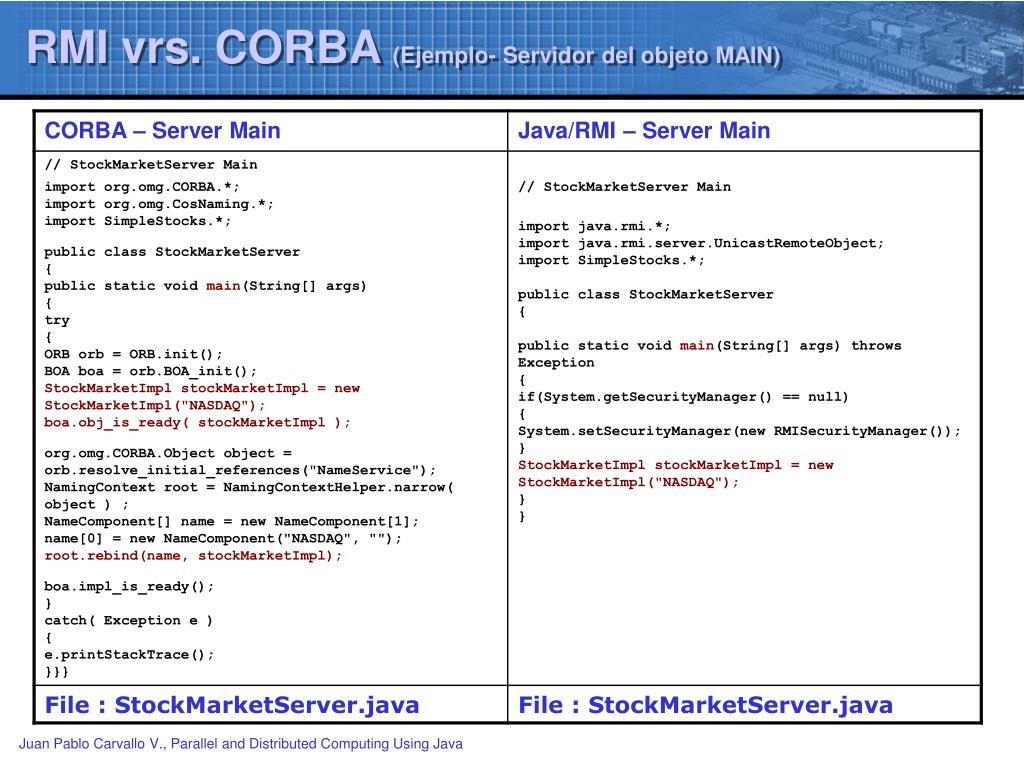The height and width of the screenshot is (768, 1024).
Task: Click line "boa.impl_is_ready();"
Action: [129, 586]
